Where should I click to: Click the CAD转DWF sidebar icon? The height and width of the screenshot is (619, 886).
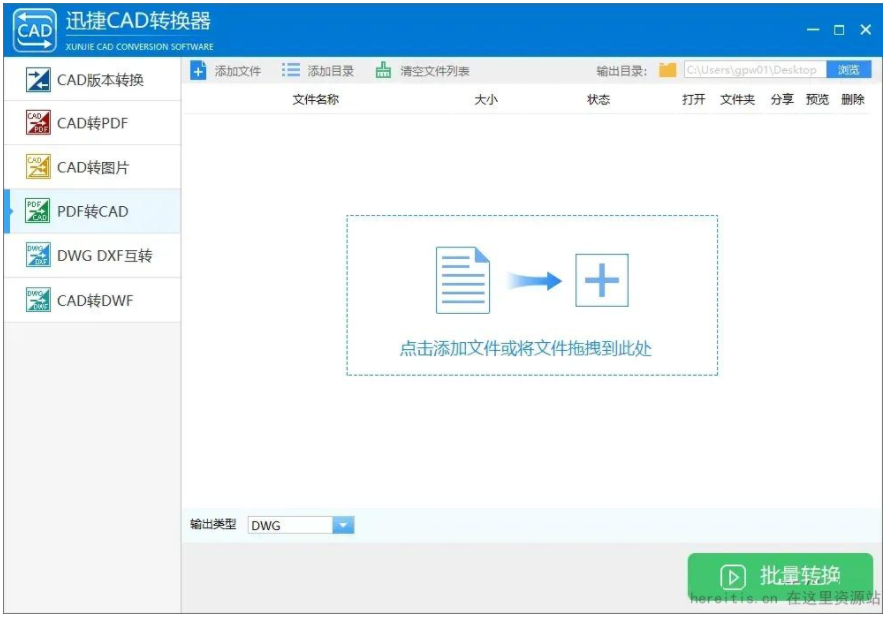tap(38, 300)
